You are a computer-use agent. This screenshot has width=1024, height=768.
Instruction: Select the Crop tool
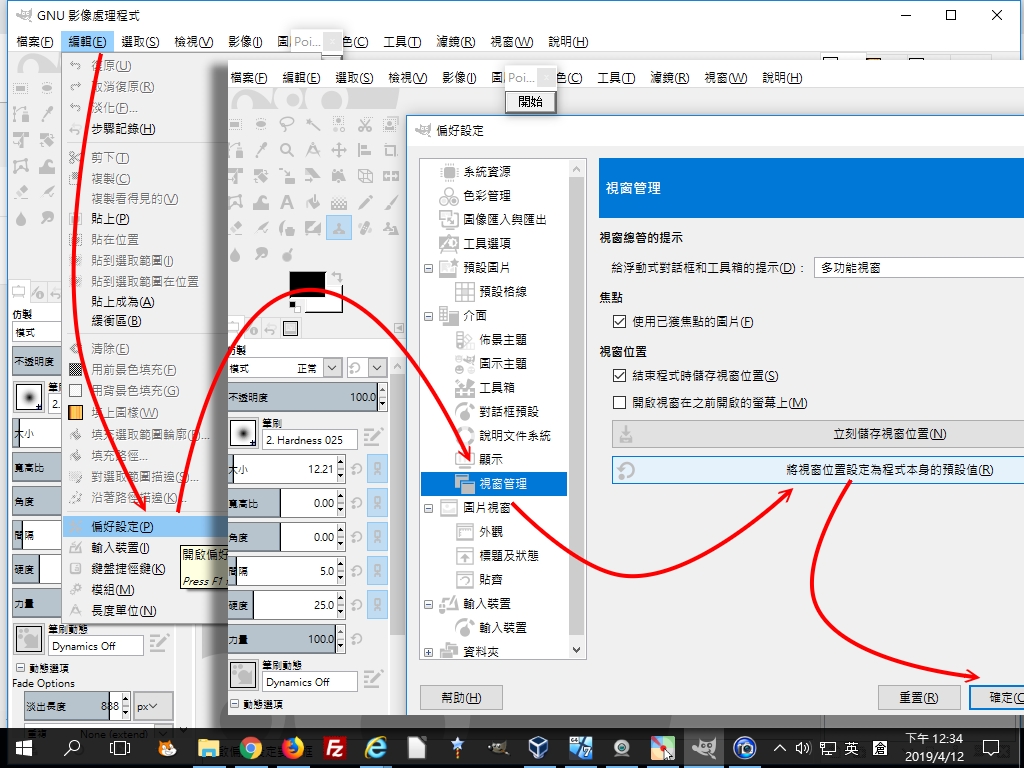[391, 150]
